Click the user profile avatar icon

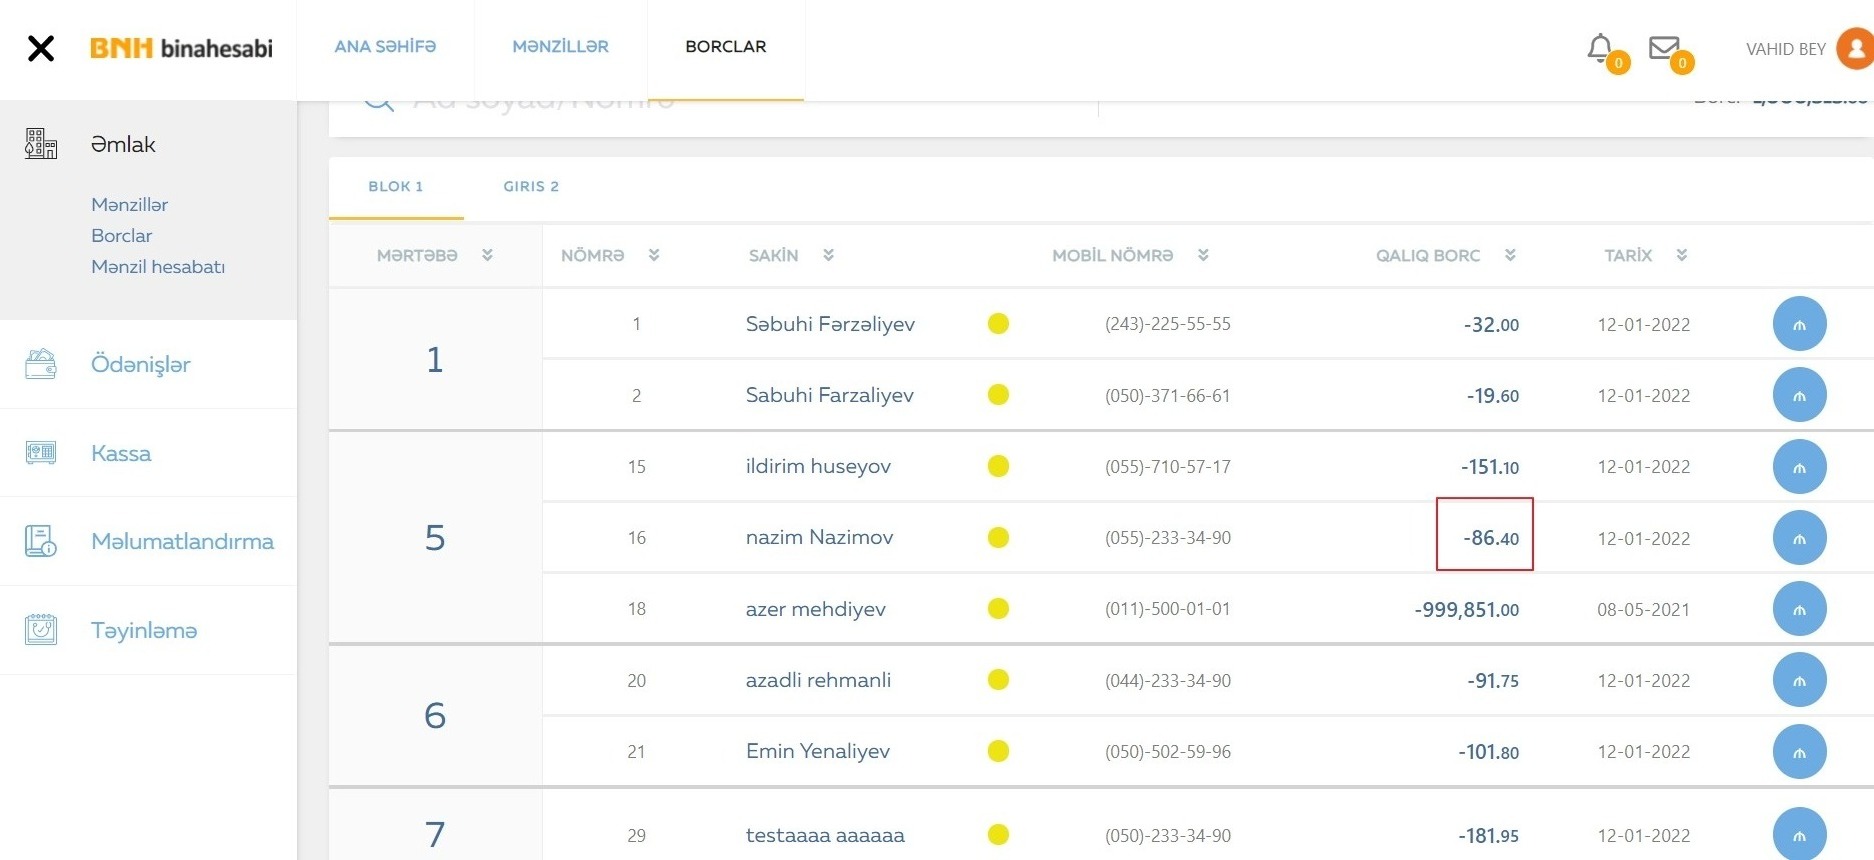(1855, 49)
